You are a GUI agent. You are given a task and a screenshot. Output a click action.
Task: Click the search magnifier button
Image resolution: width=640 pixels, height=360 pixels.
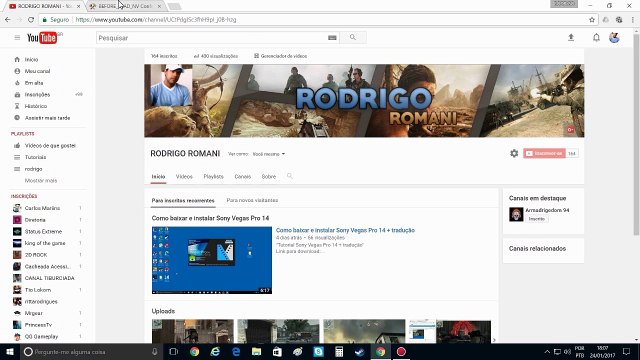click(353, 38)
